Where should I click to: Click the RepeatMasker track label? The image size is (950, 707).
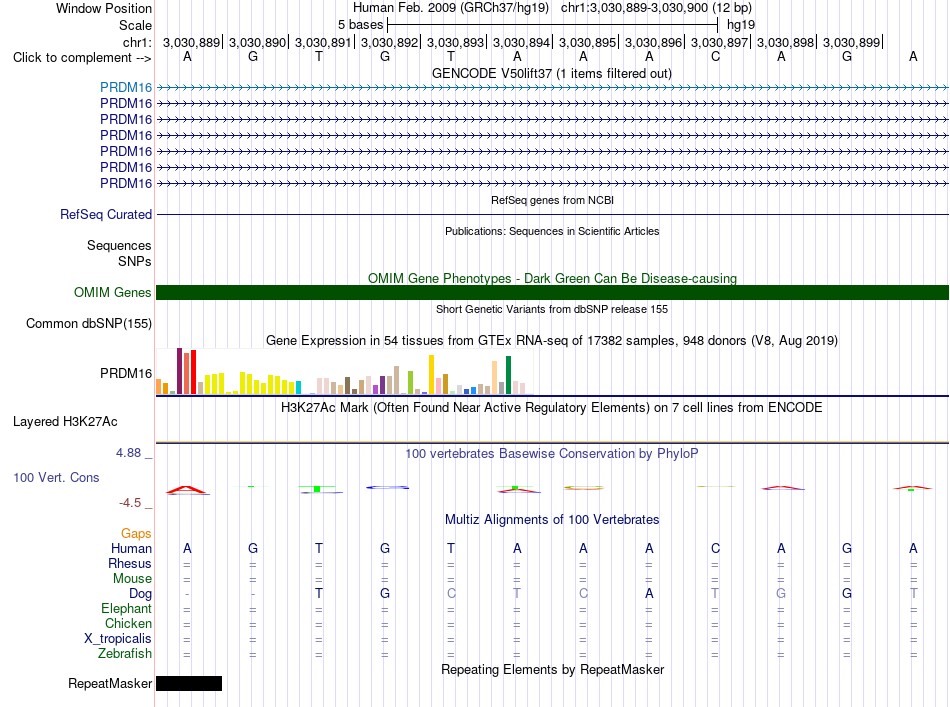pos(110,683)
